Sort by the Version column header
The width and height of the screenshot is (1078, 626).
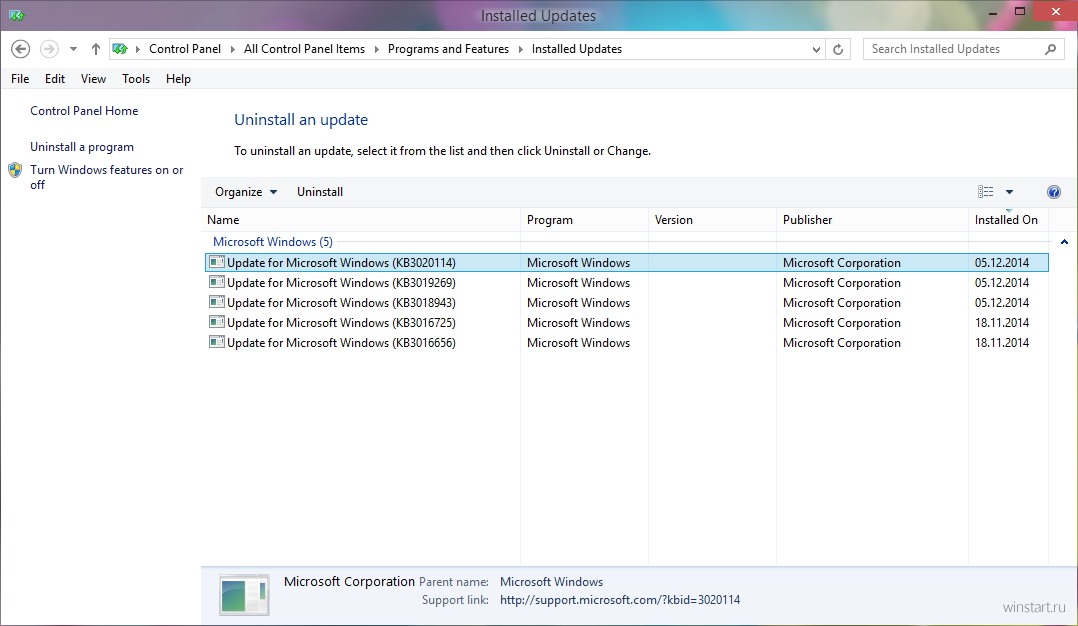[712, 220]
